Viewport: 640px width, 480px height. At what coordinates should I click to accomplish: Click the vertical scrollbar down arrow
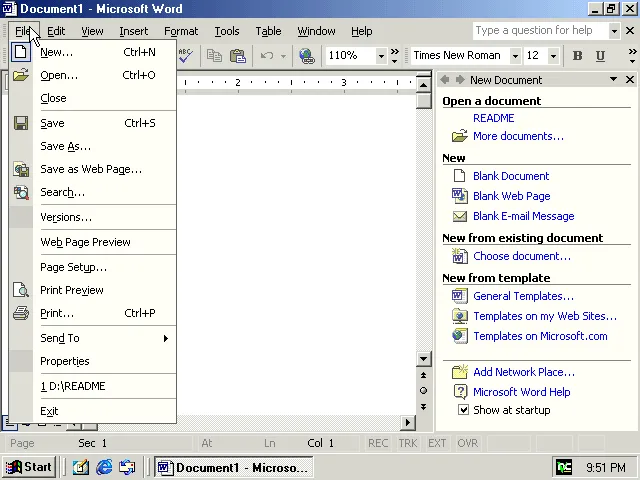pos(424,359)
